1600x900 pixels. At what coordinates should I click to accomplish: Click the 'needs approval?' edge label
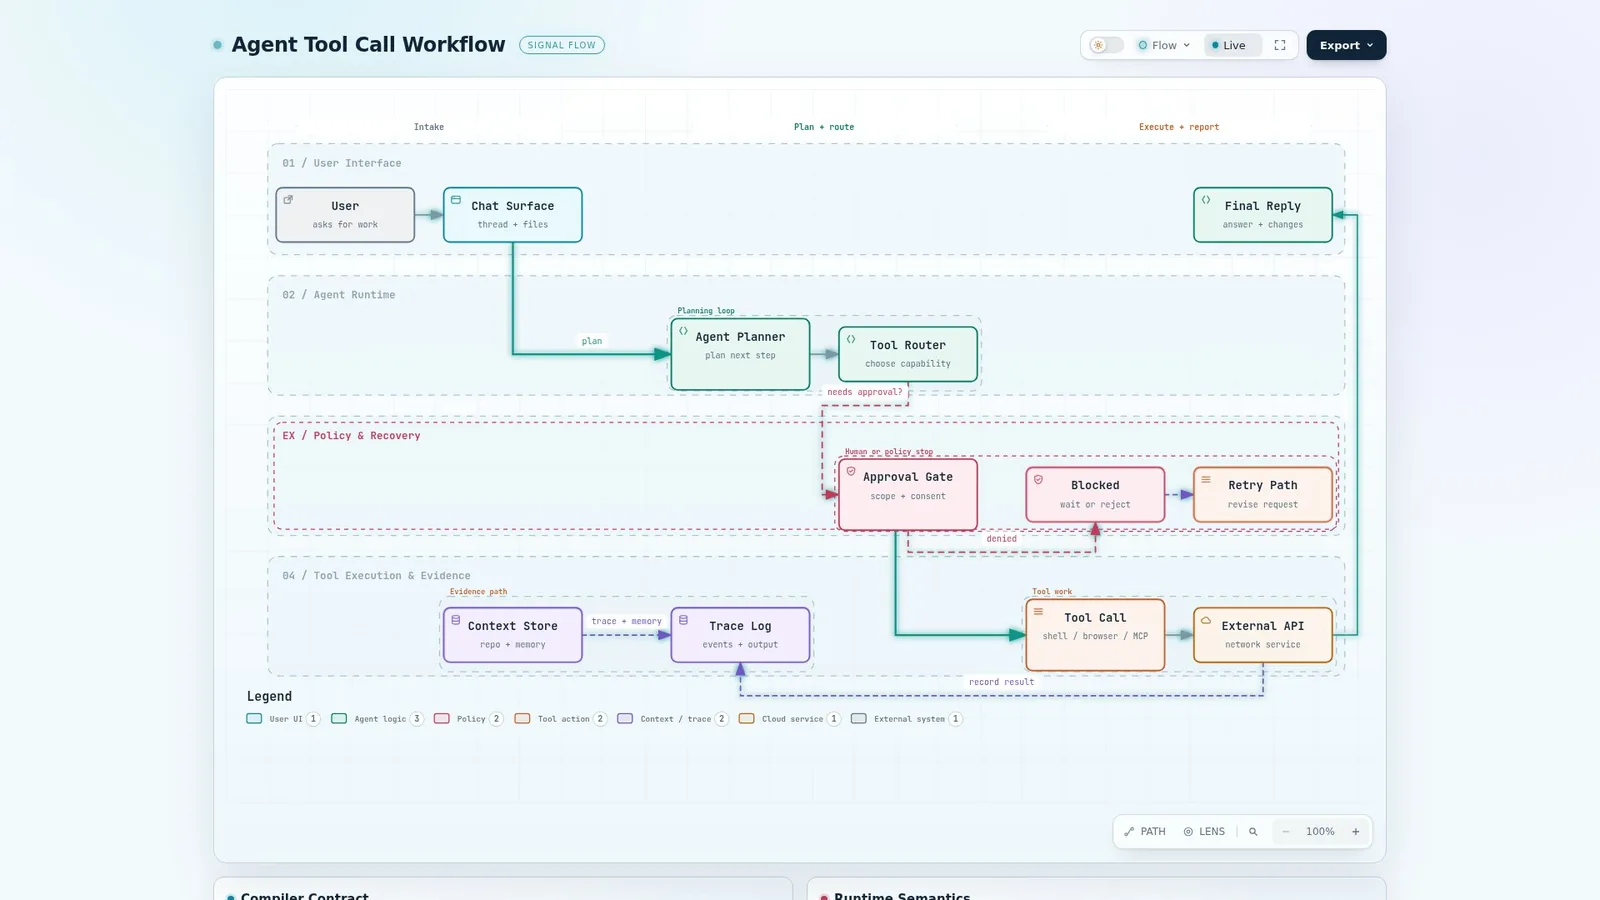[865, 392]
